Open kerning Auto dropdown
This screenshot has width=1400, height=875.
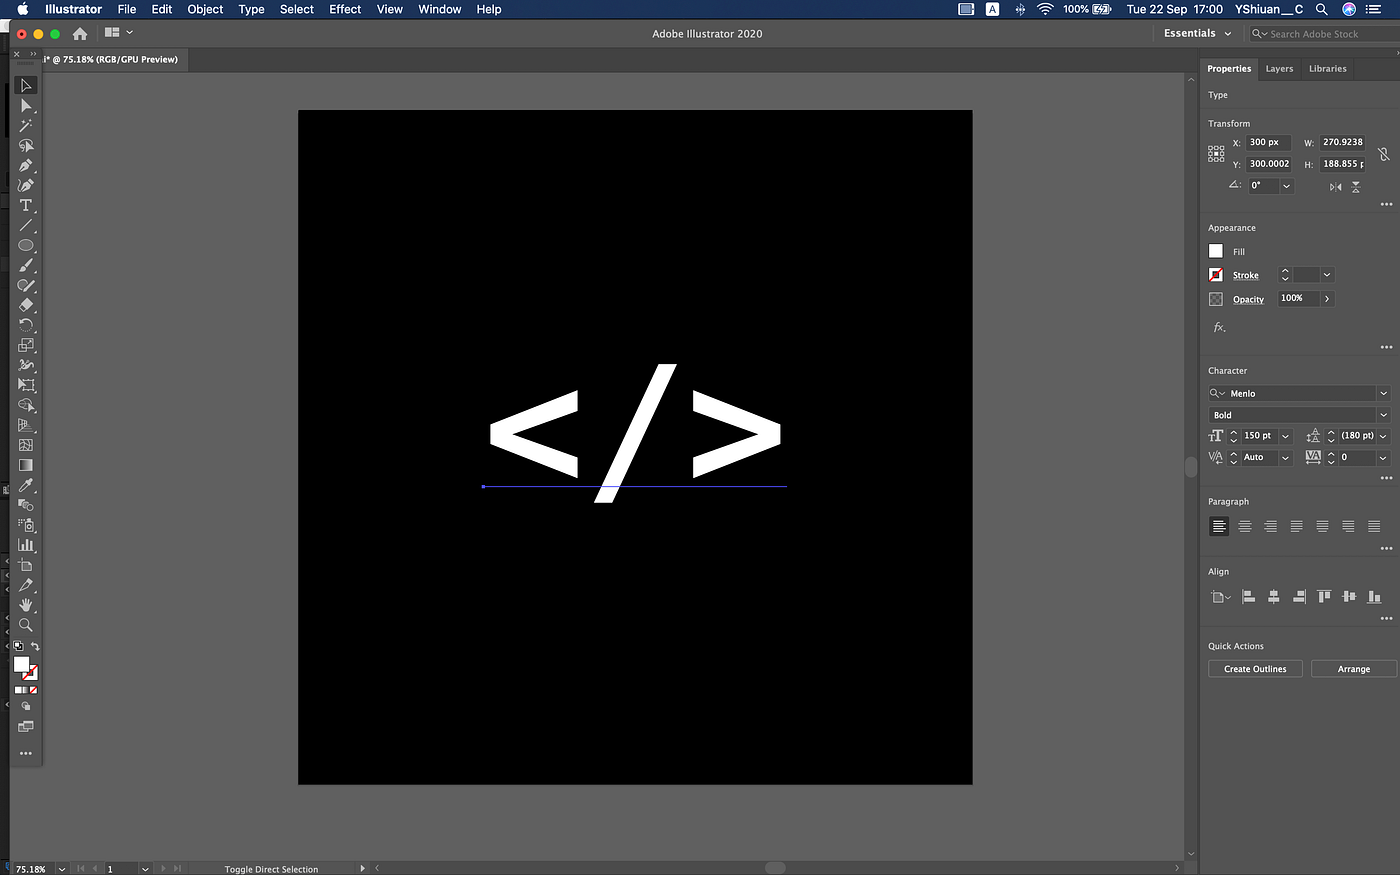click(x=1286, y=458)
